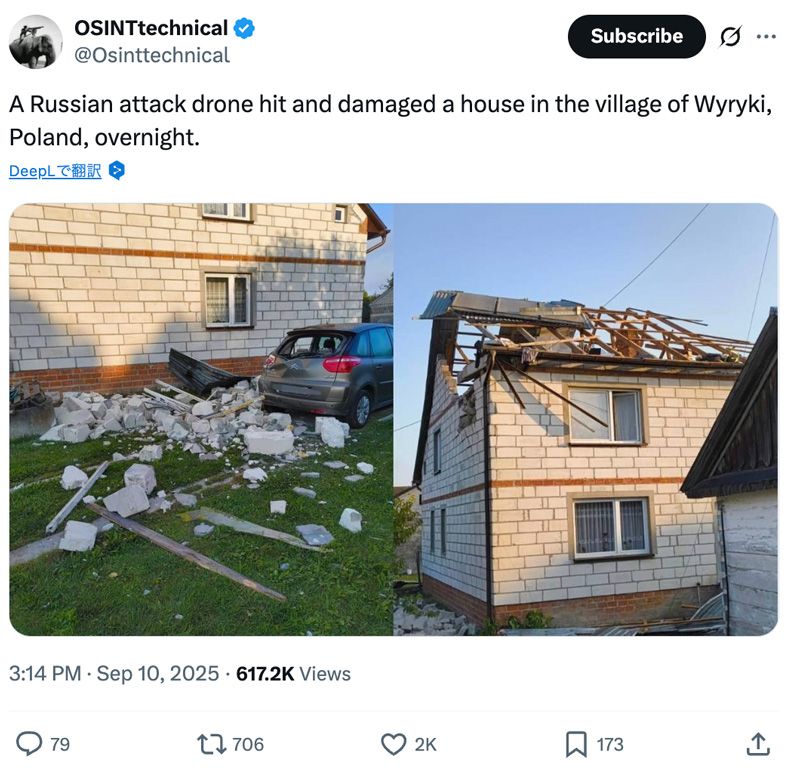Click the 706 reposts count

coord(248,744)
